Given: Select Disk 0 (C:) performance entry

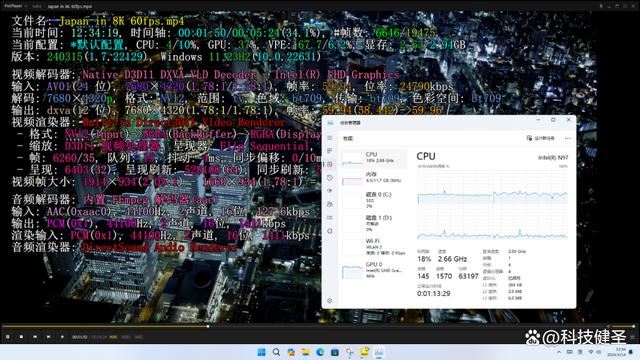Looking at the screenshot, I should point(374,200).
